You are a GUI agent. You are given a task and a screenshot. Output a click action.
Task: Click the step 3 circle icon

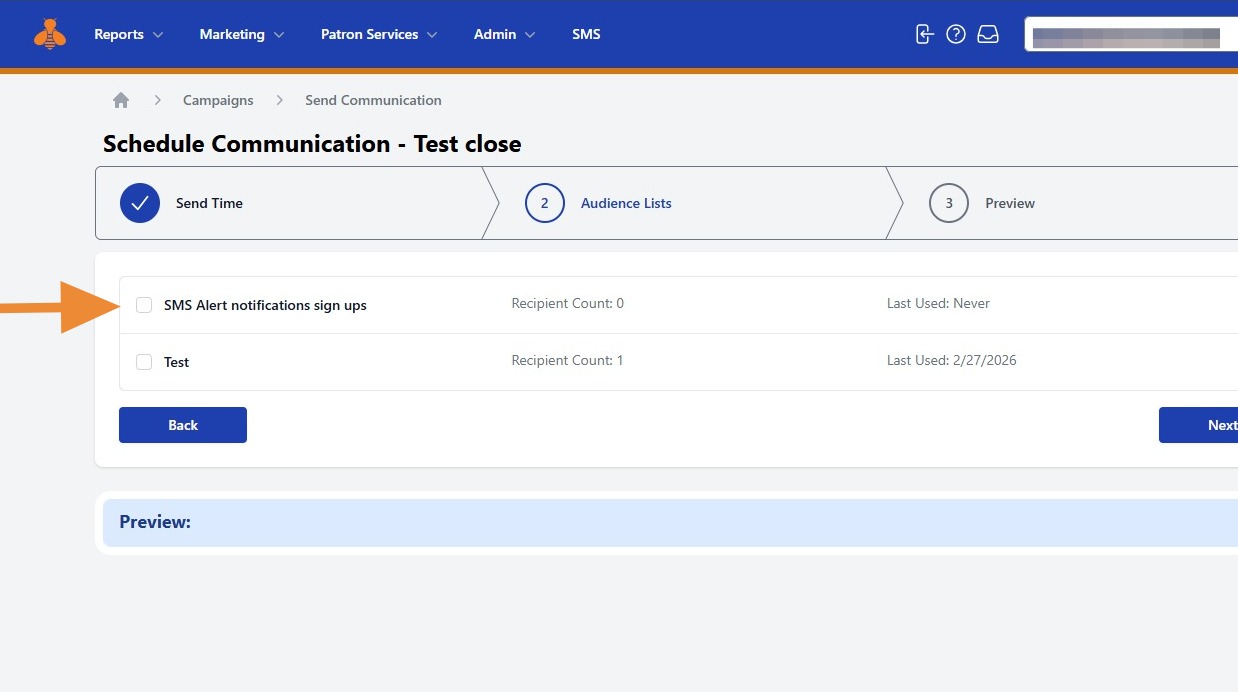[x=949, y=203]
